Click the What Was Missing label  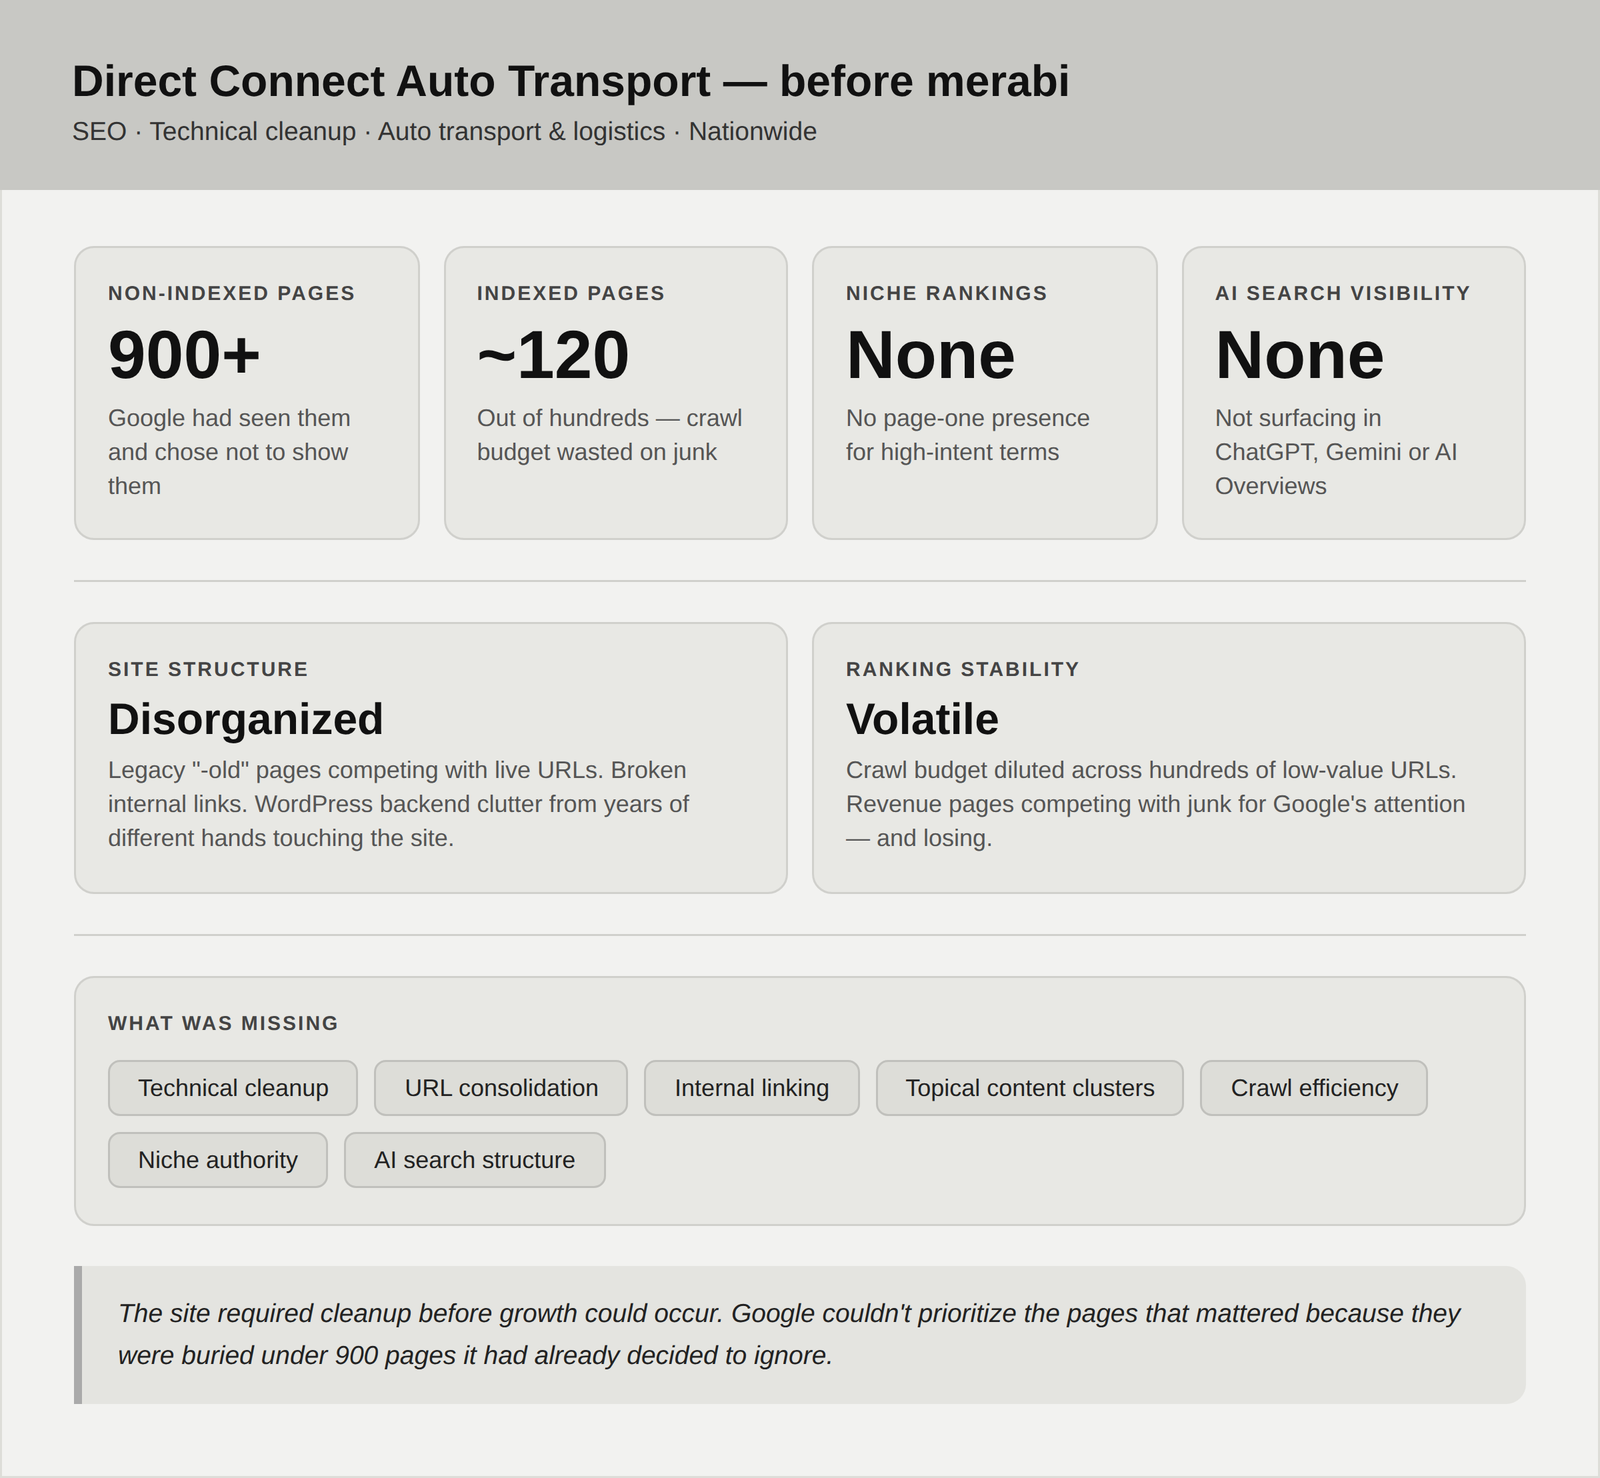223,1023
